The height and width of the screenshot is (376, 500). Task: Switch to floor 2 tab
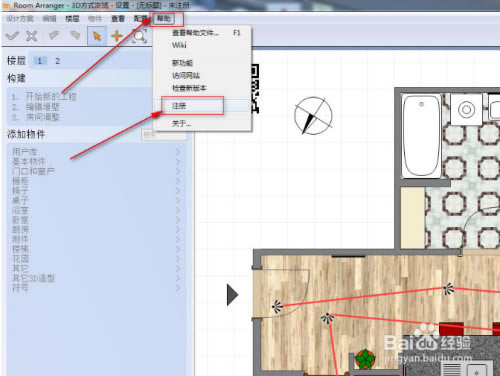(x=57, y=61)
